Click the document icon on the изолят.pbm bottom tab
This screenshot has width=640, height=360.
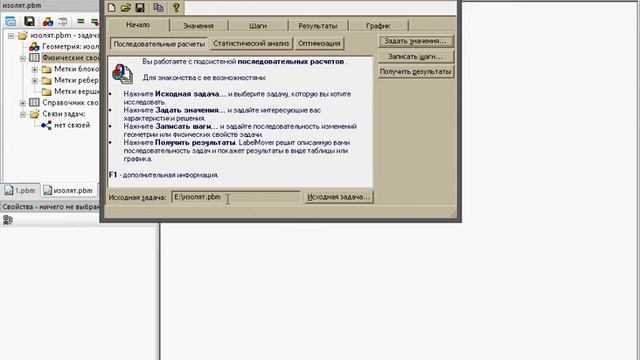tap(47, 190)
